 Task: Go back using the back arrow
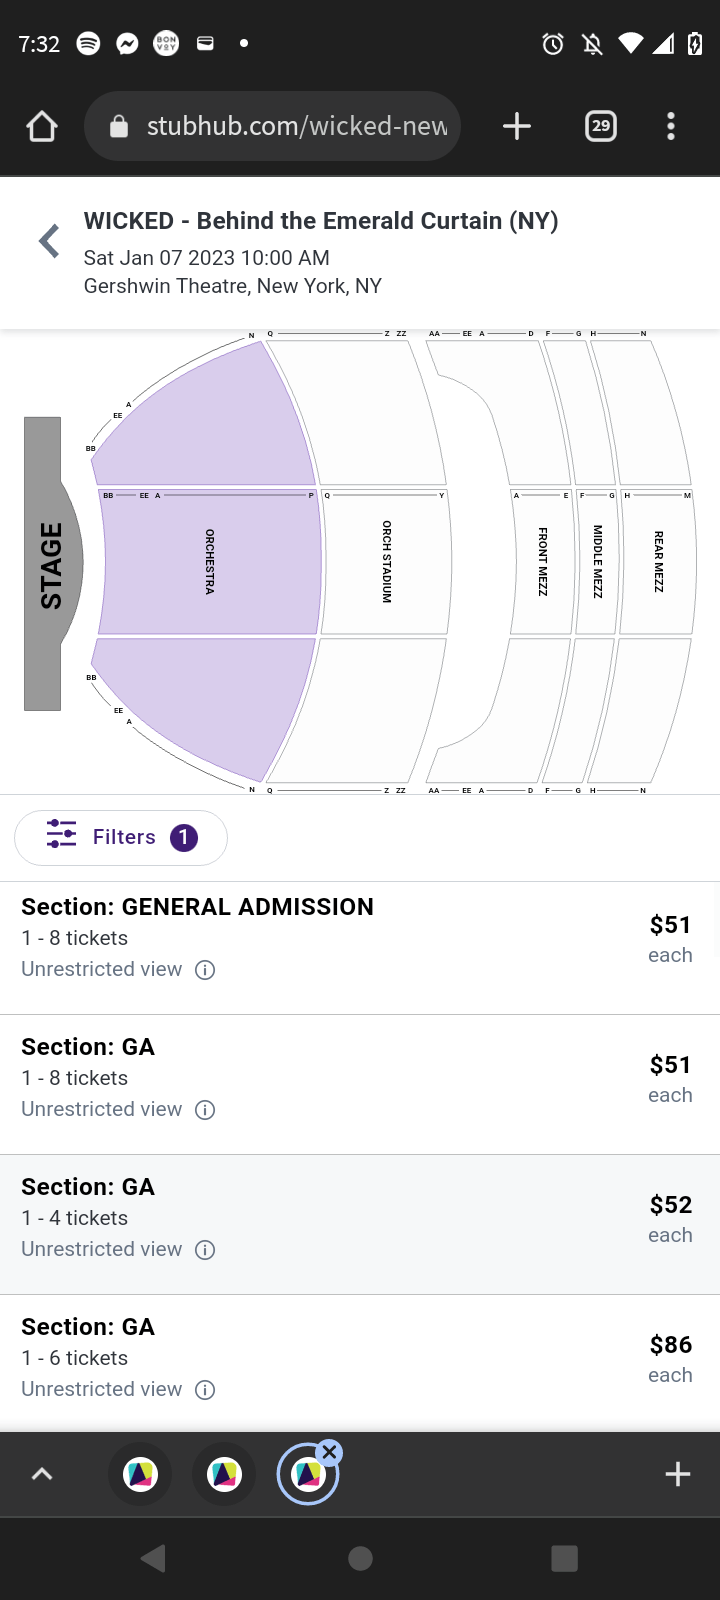pyautogui.click(x=48, y=240)
